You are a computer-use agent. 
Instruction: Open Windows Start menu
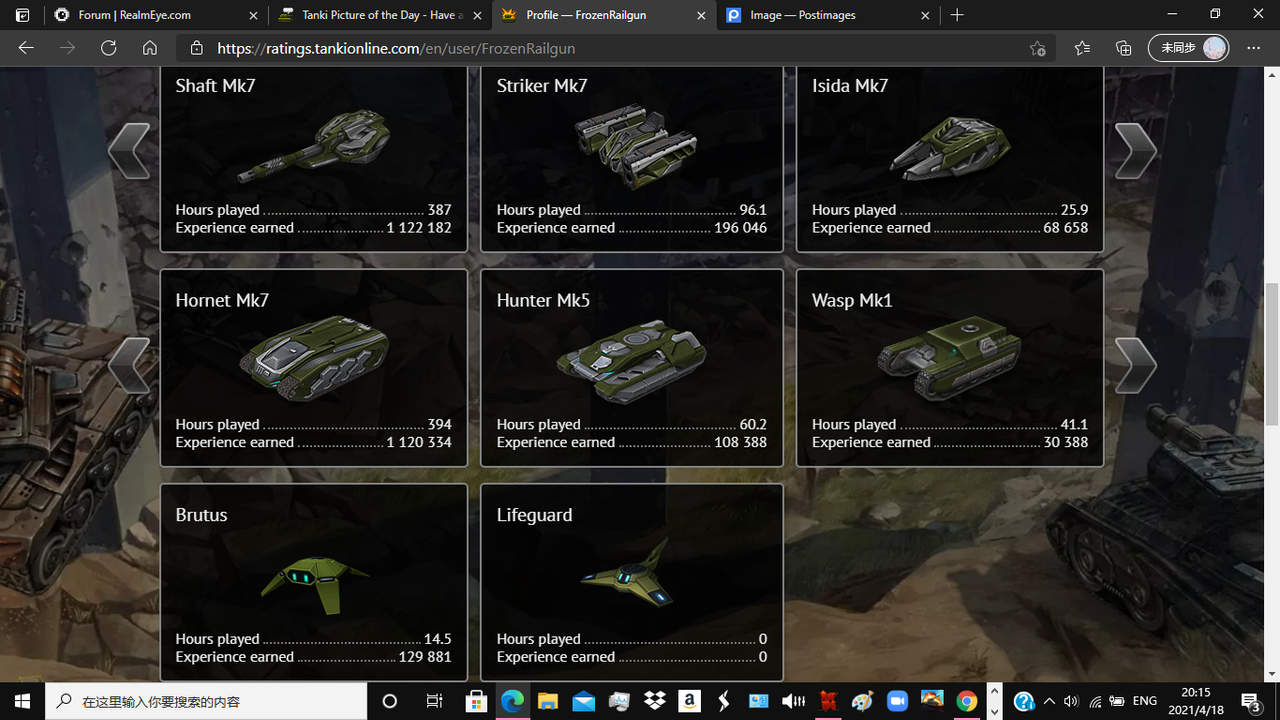pyautogui.click(x=22, y=701)
